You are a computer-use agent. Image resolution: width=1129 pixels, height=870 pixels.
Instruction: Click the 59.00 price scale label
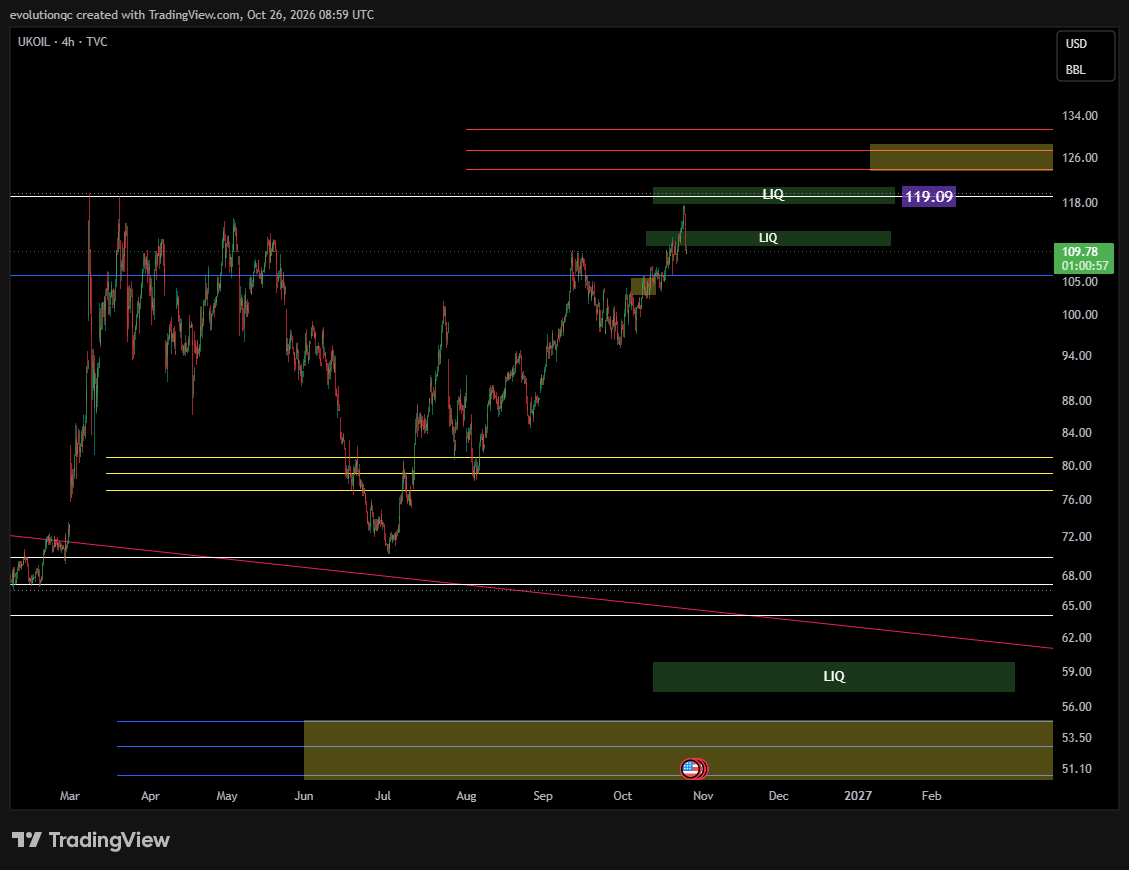point(1076,672)
